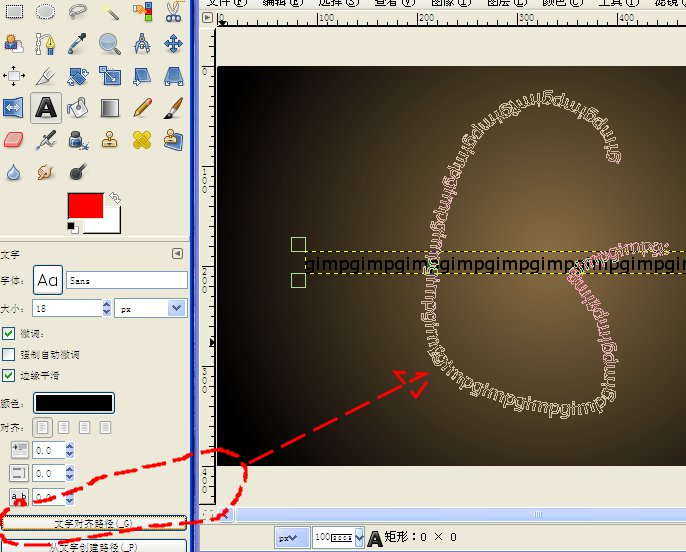Select the Fuzzy Select magic wand

[110, 11]
